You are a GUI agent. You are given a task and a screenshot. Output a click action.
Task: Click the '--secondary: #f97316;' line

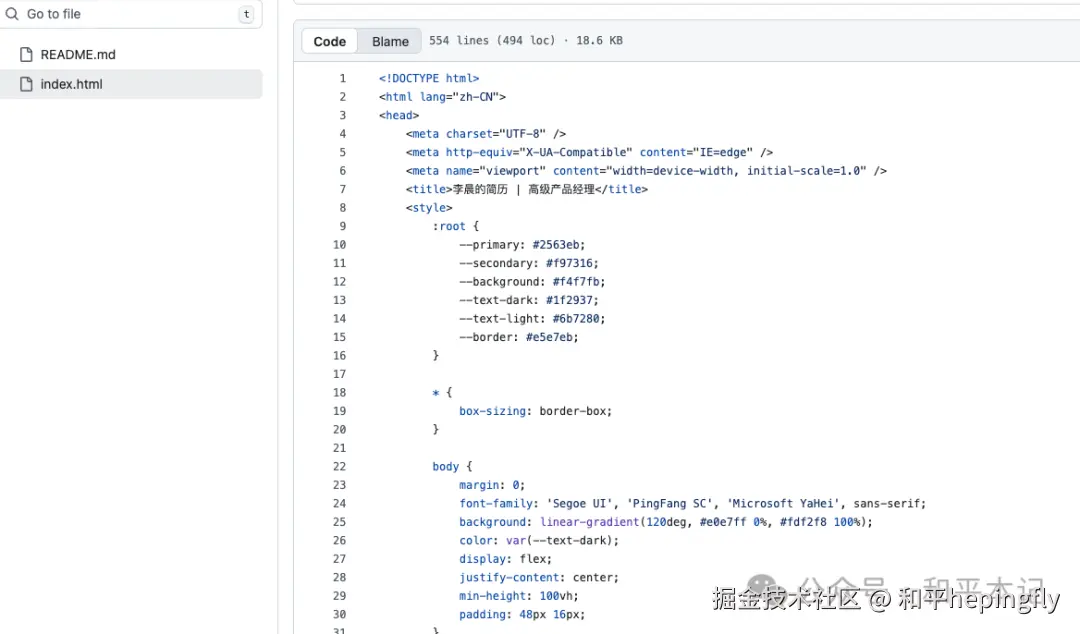tap(529, 263)
